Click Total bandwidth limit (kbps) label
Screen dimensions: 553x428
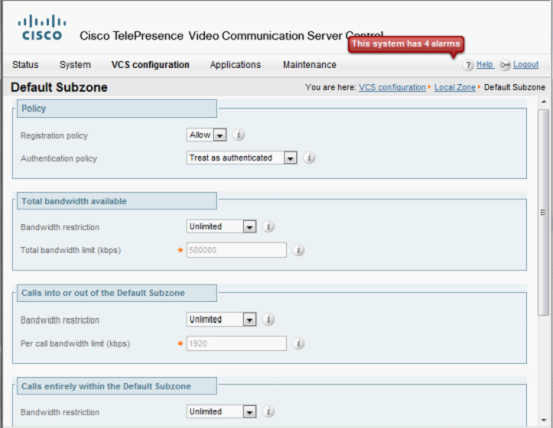click(71, 250)
